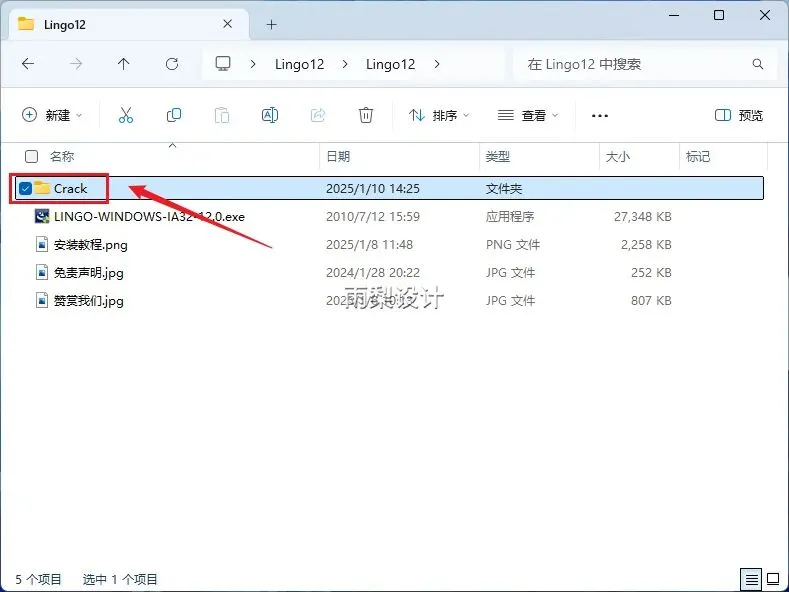
Task: Switch to details view in status bar
Action: pyautogui.click(x=751, y=579)
